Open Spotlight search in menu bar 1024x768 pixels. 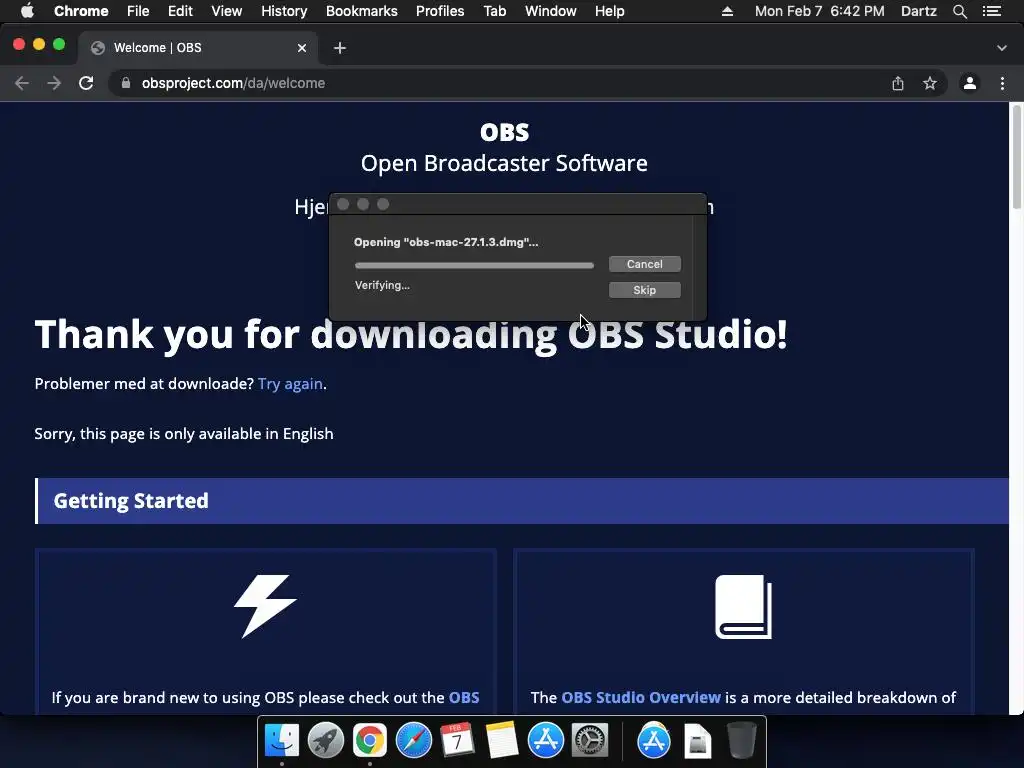[959, 11]
